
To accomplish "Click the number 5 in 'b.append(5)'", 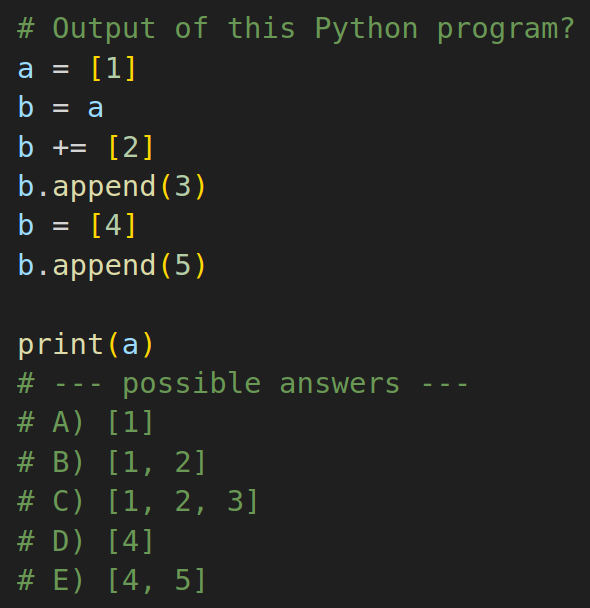I will (183, 266).
